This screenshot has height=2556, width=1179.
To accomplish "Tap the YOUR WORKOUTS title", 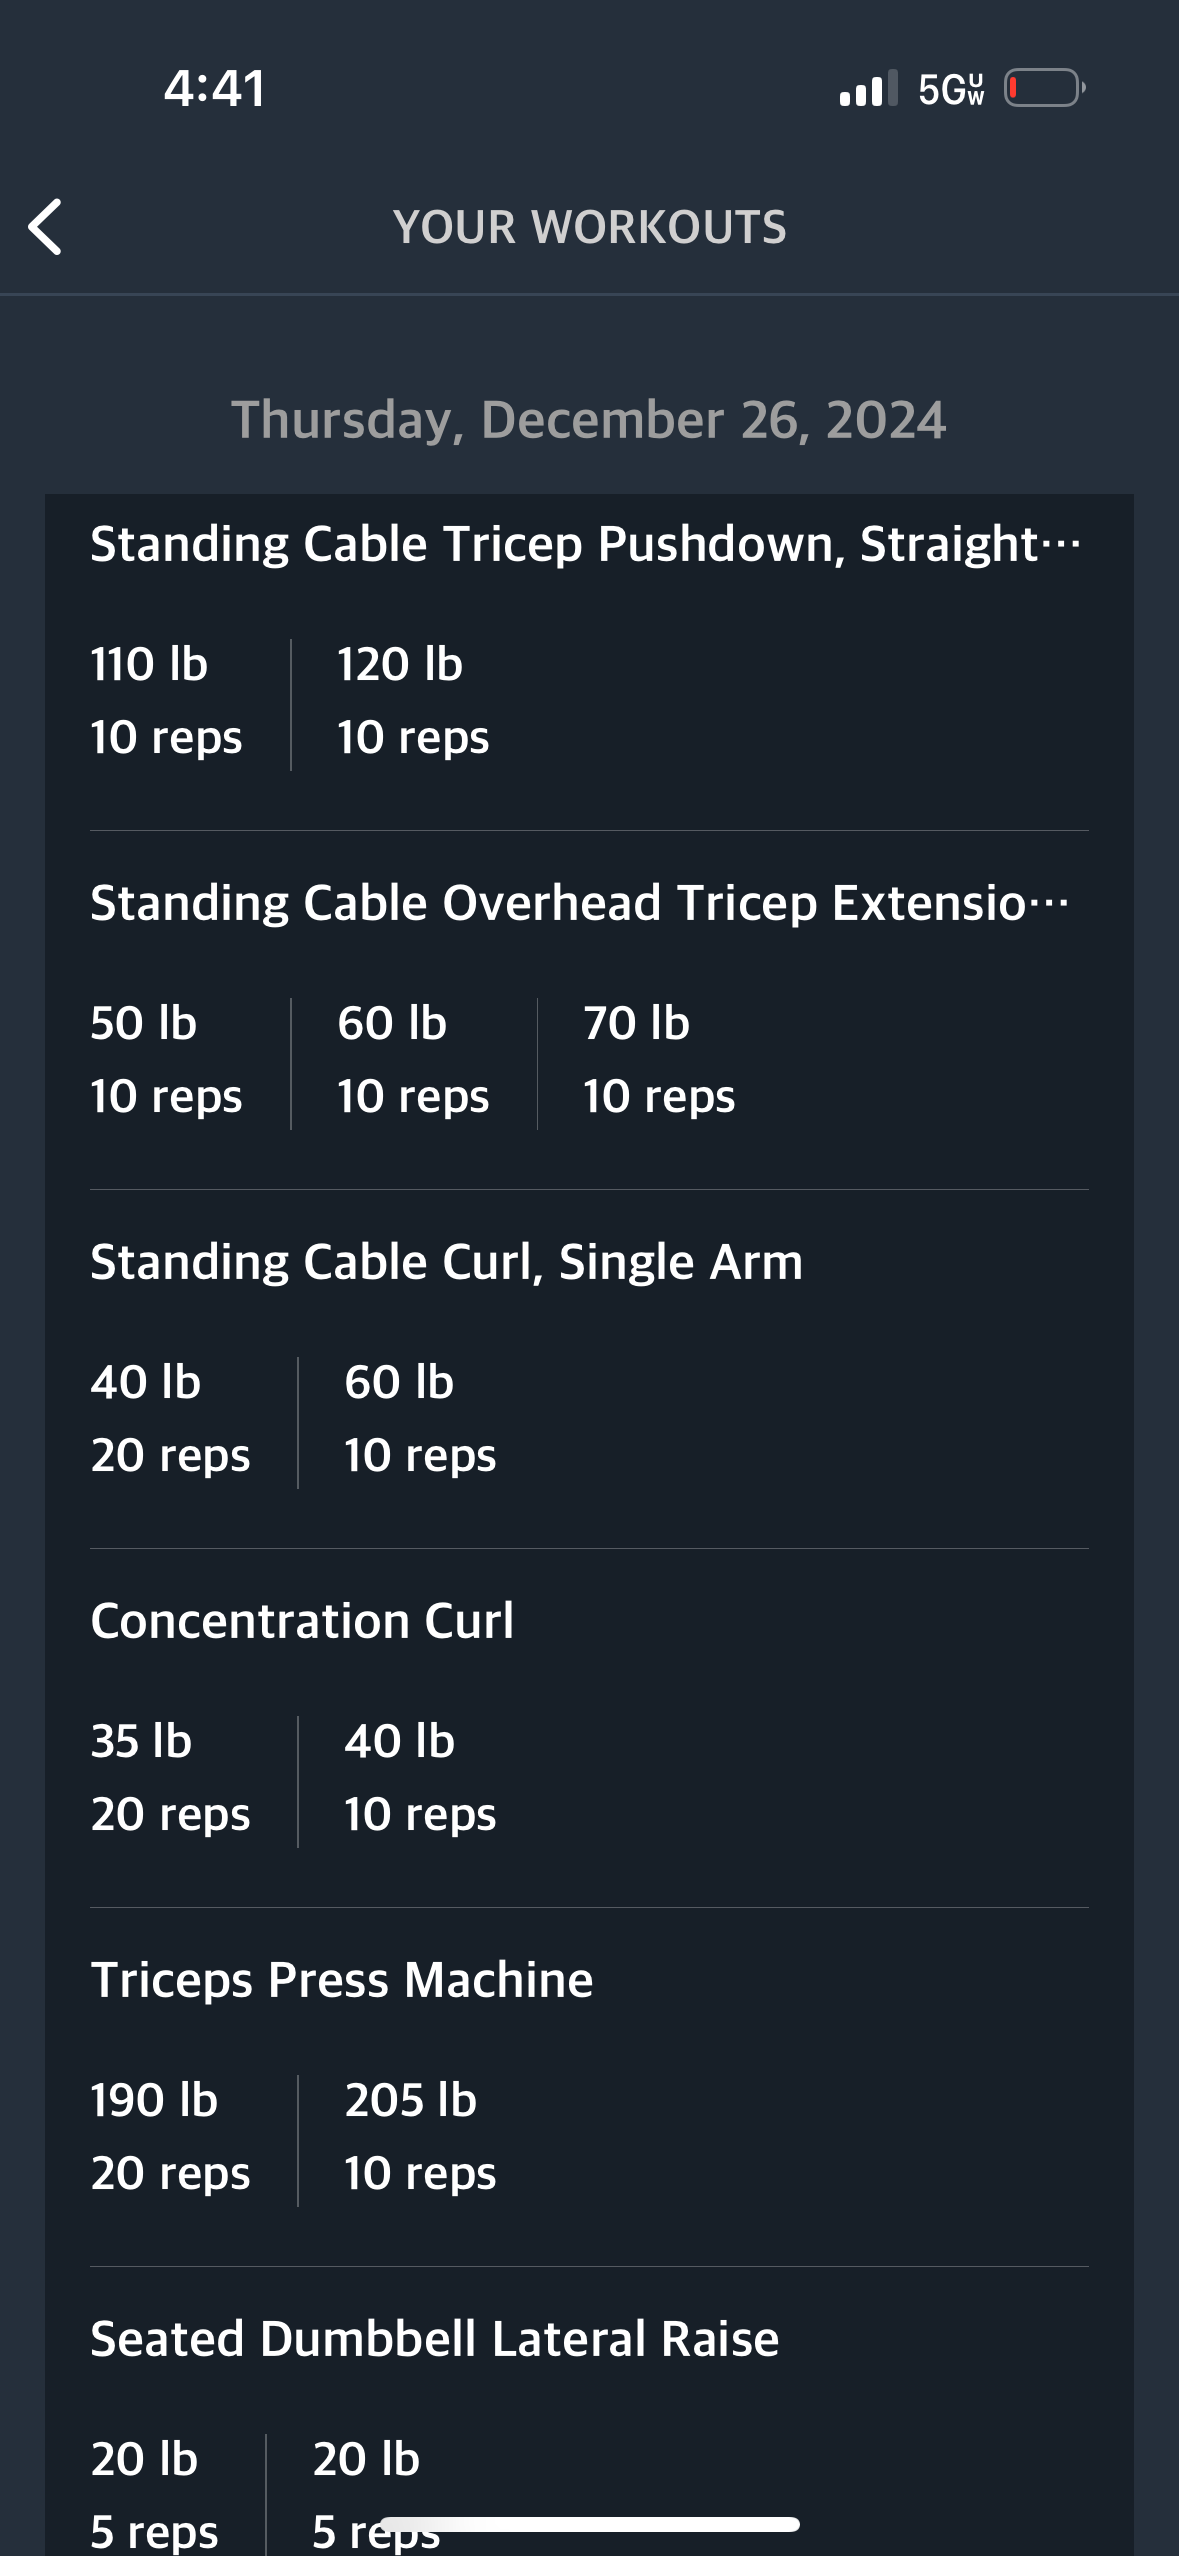I will coord(590,227).
